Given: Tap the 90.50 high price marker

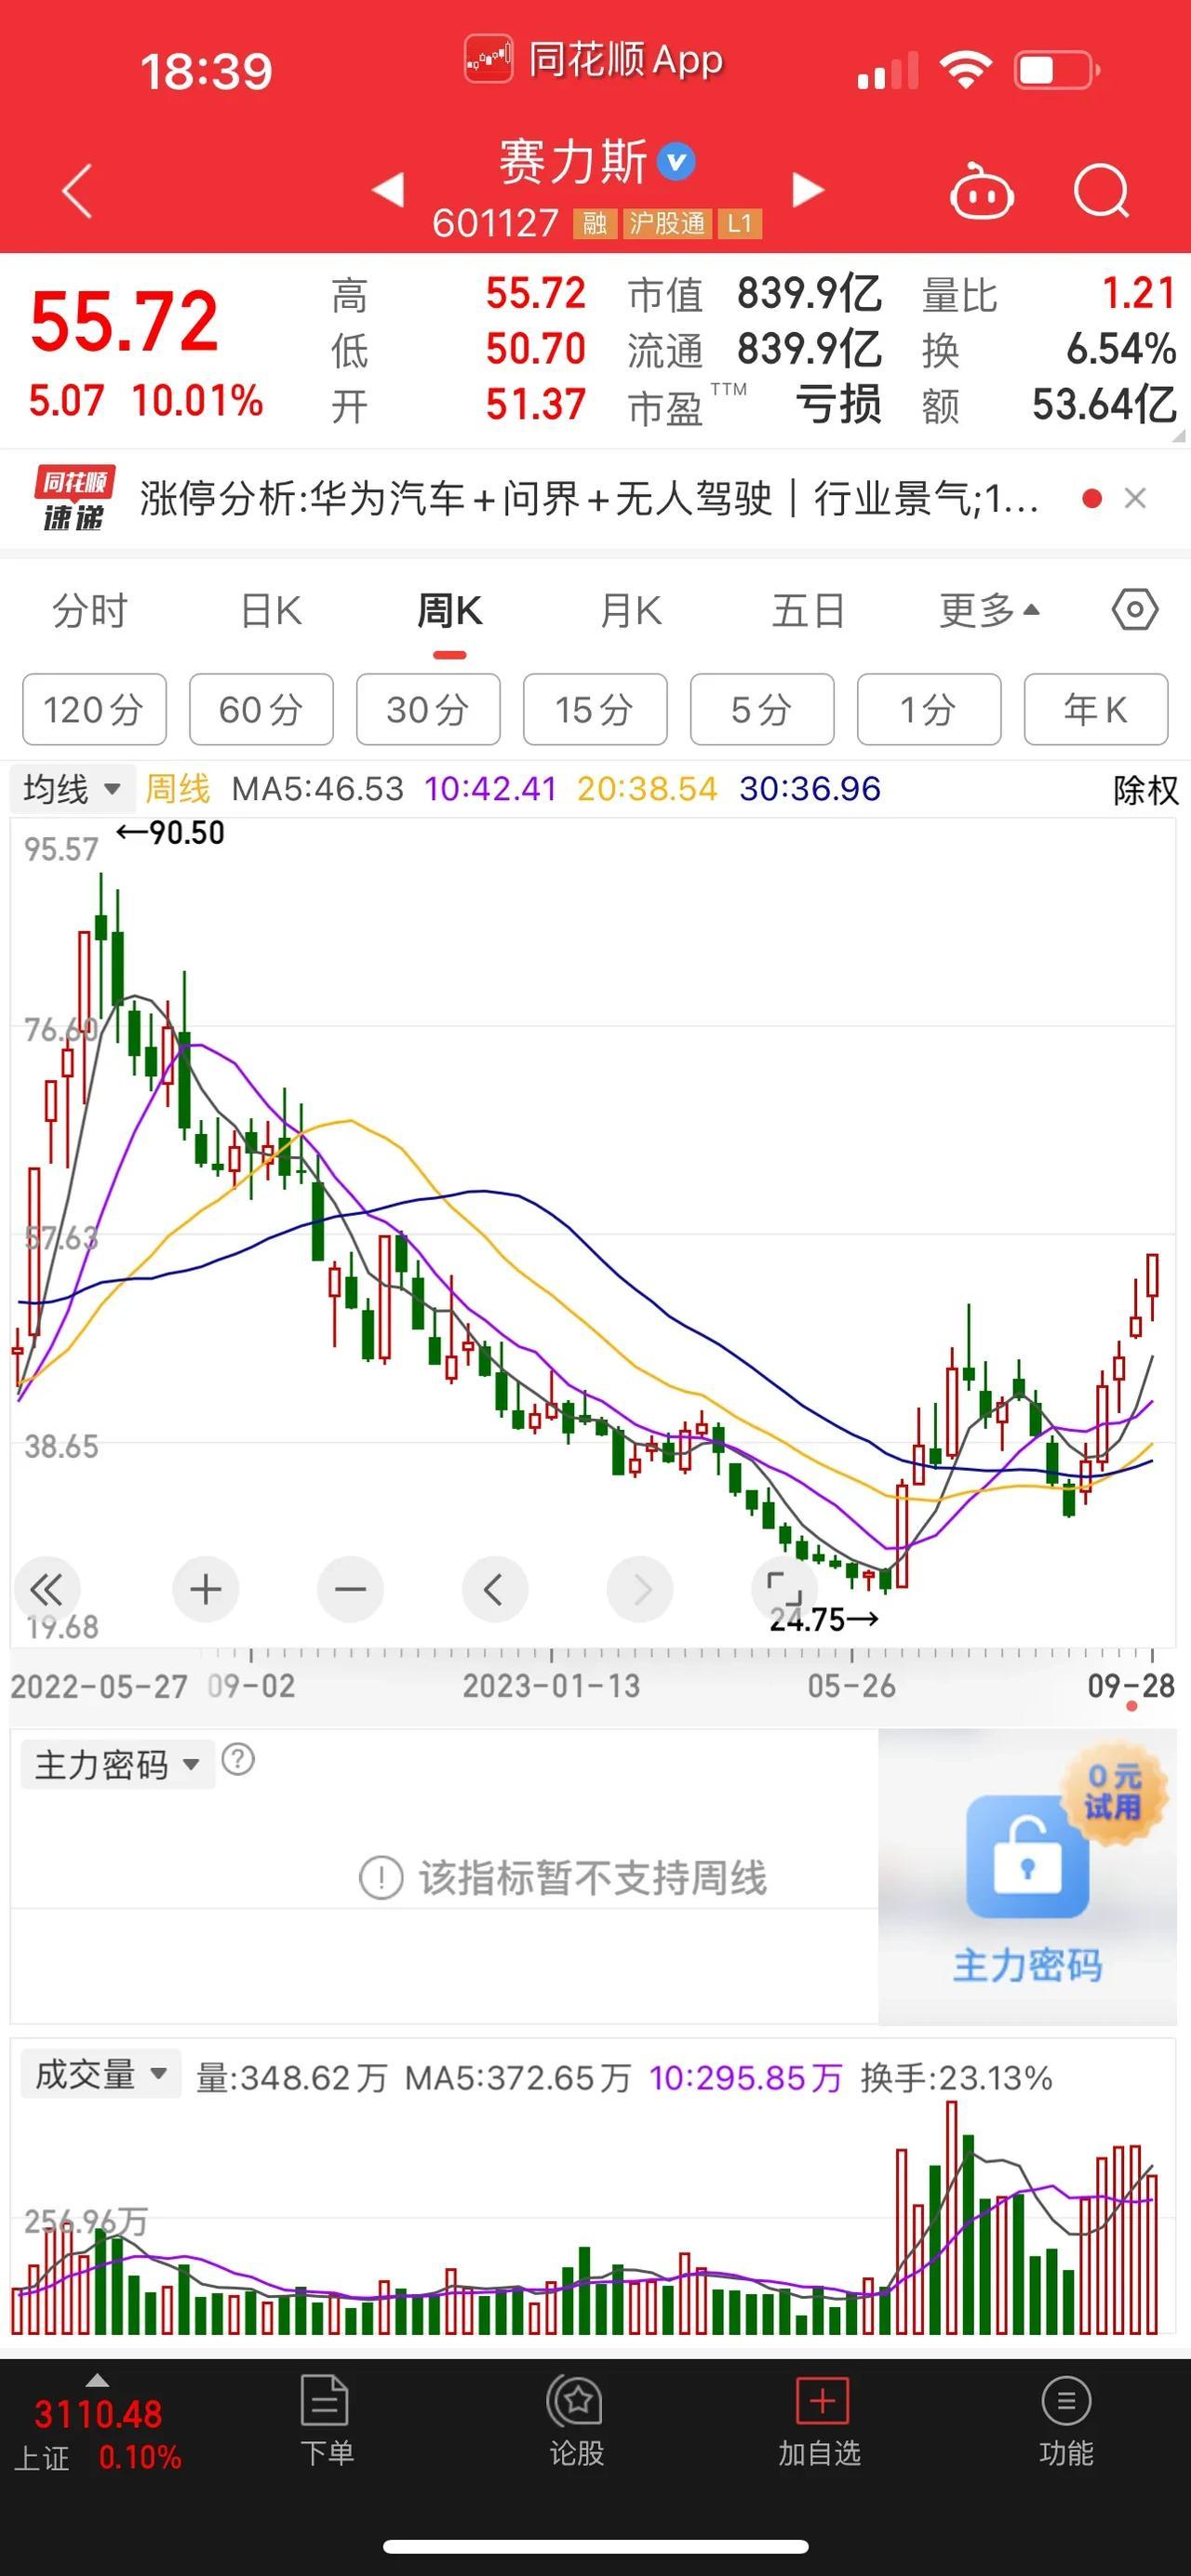Looking at the screenshot, I should pos(170,832).
